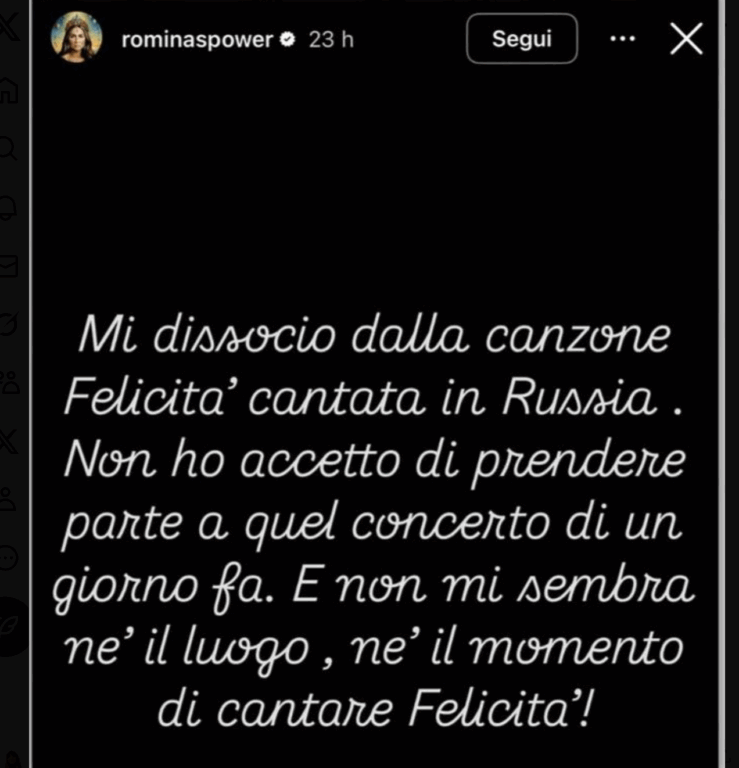Click the Segui follow button

click(522, 39)
